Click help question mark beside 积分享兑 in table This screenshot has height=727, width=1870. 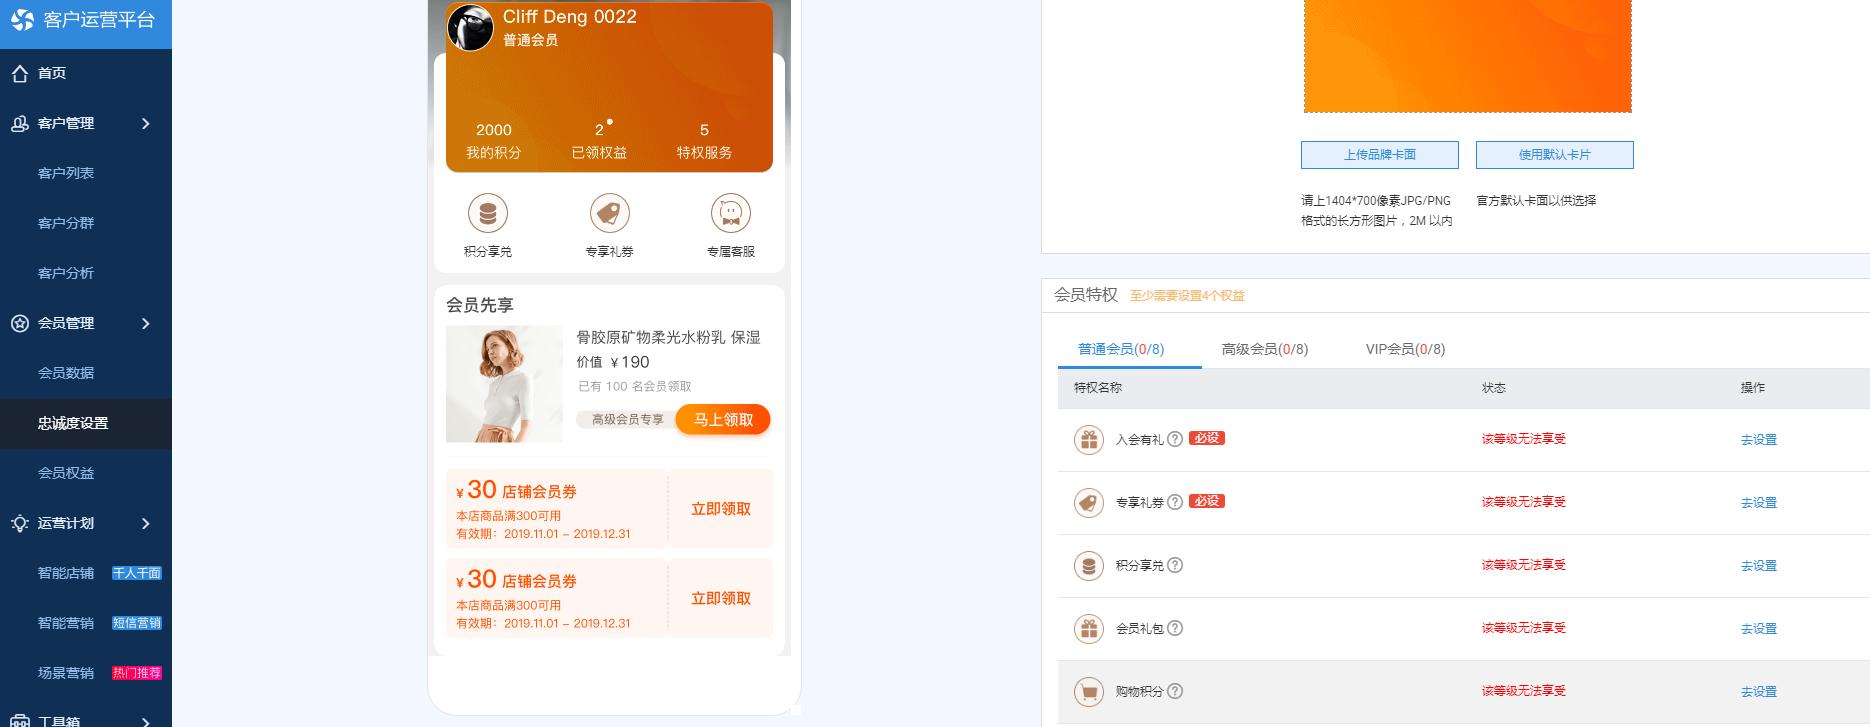pos(1175,565)
